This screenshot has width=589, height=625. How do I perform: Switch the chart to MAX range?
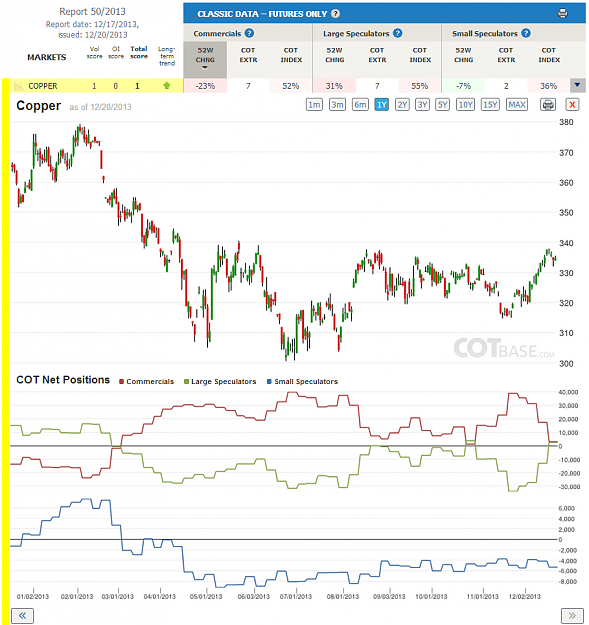[x=517, y=105]
